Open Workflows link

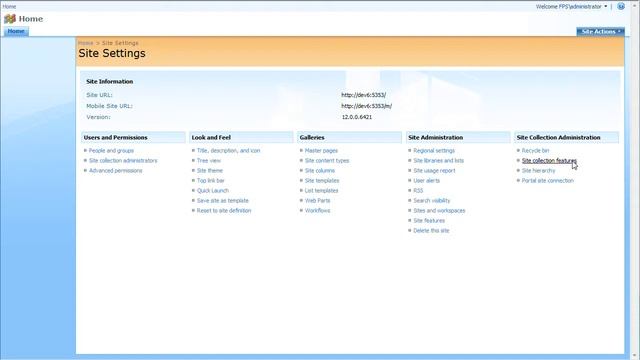tap(318, 211)
